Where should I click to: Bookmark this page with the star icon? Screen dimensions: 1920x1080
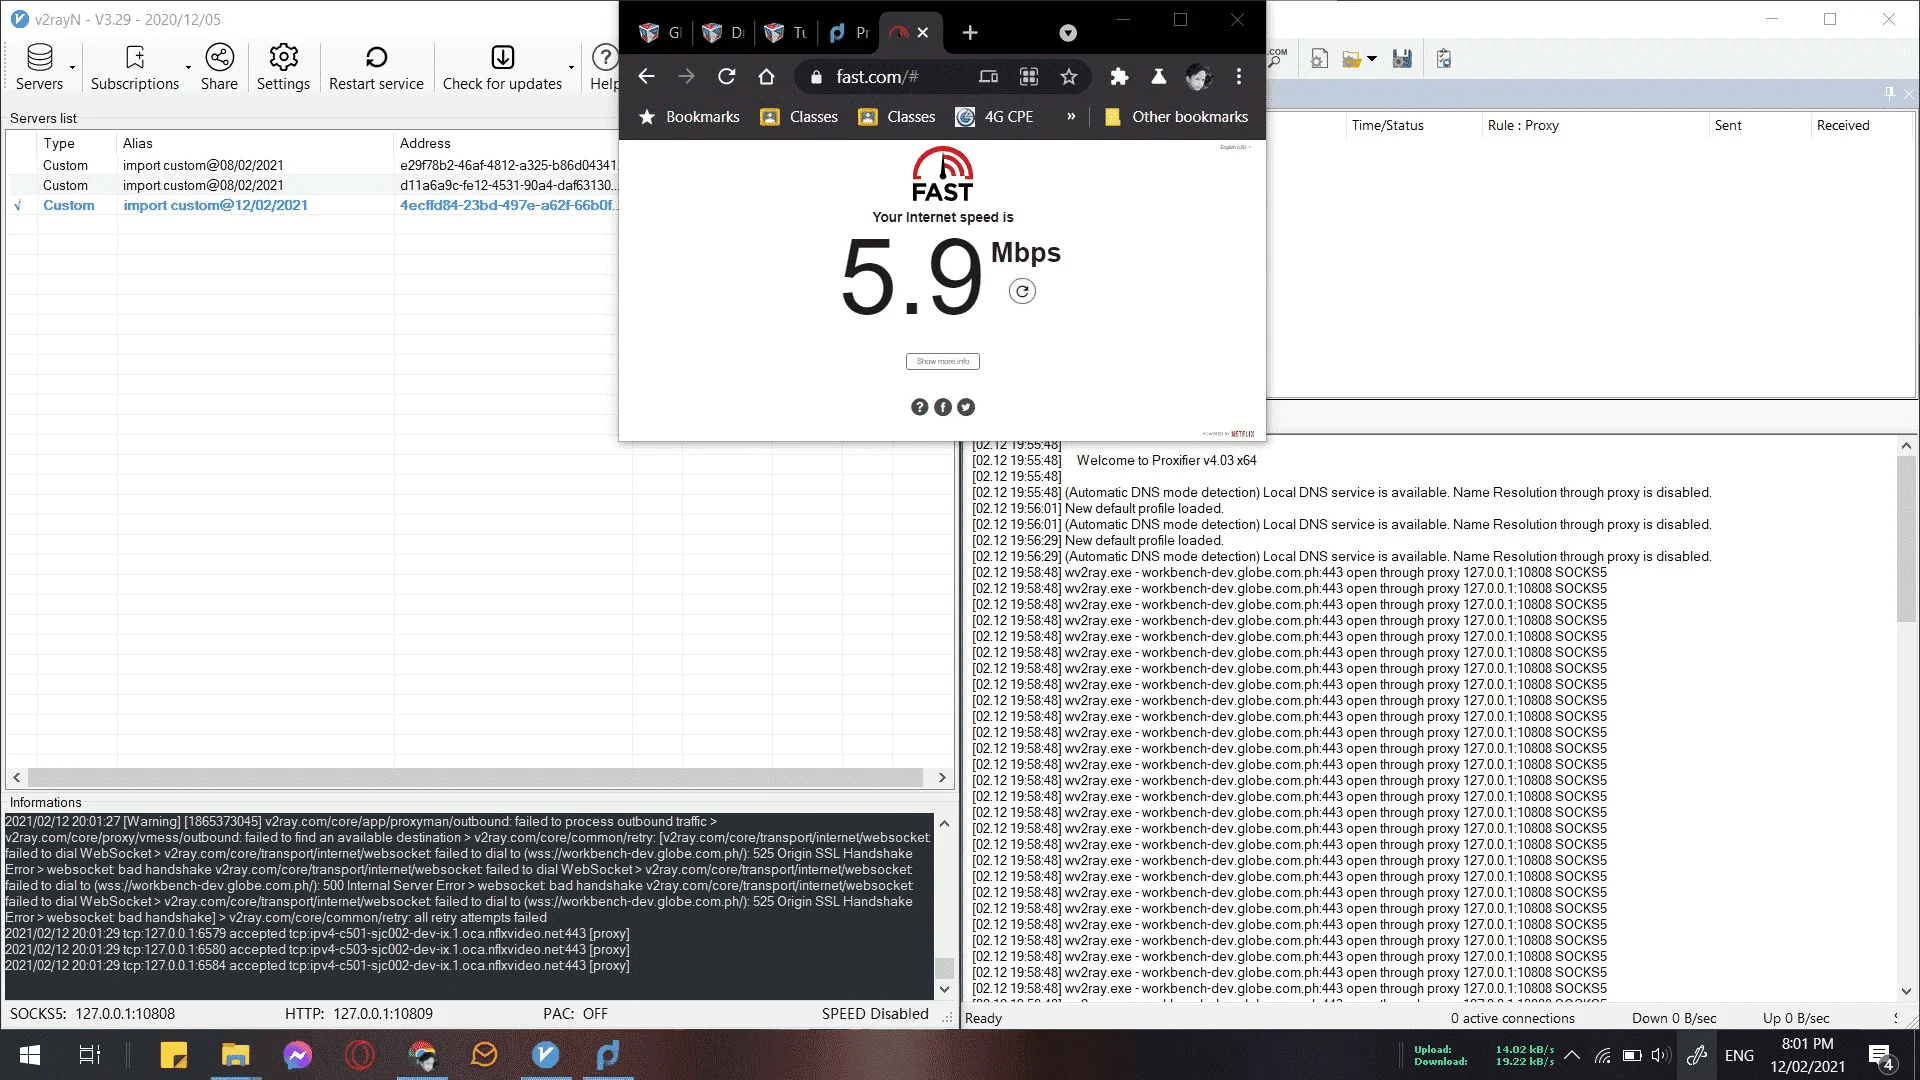[1069, 77]
